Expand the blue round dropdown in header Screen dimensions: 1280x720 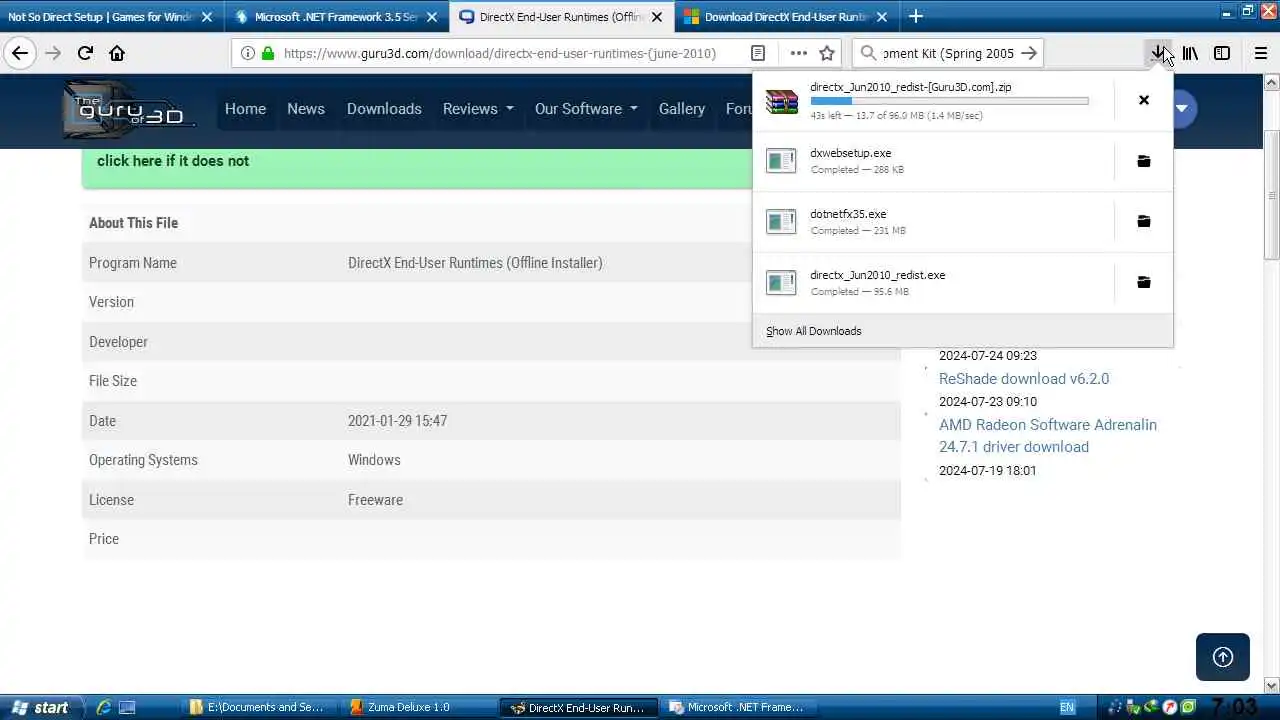pyautogui.click(x=1182, y=109)
